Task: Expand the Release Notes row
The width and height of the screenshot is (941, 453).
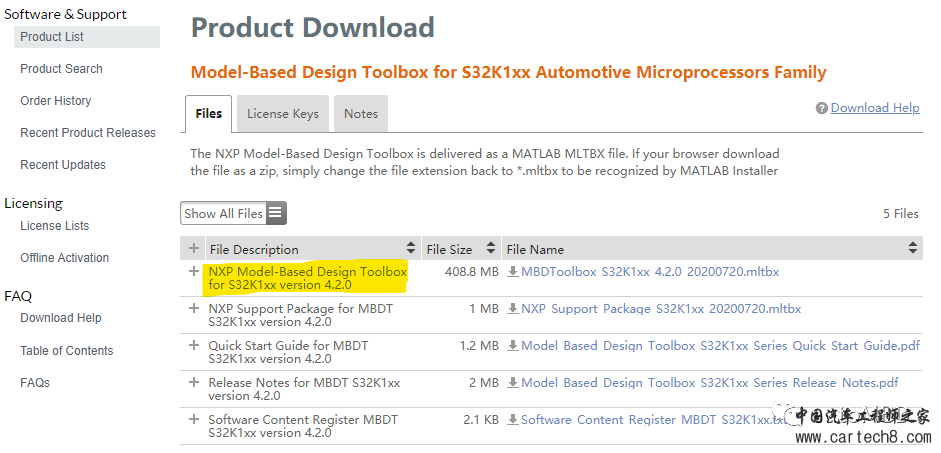Action: pyautogui.click(x=193, y=382)
